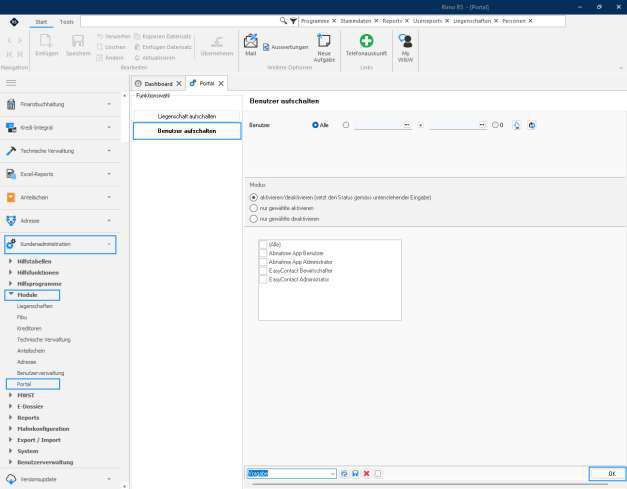Image resolution: width=627 pixels, height=489 pixels.
Task: Click the red X delete icon at the bottom
Action: click(x=366, y=473)
